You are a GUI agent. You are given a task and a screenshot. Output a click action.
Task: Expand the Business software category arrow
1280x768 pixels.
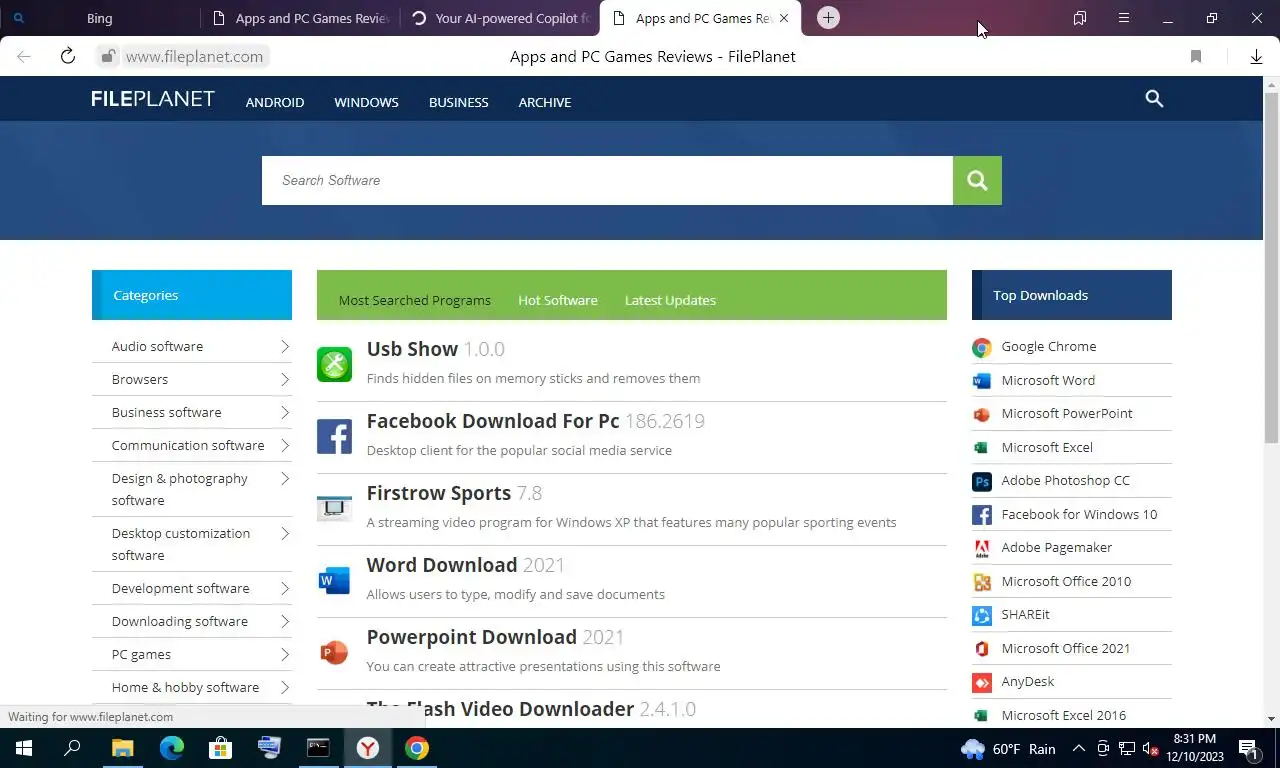tap(285, 412)
